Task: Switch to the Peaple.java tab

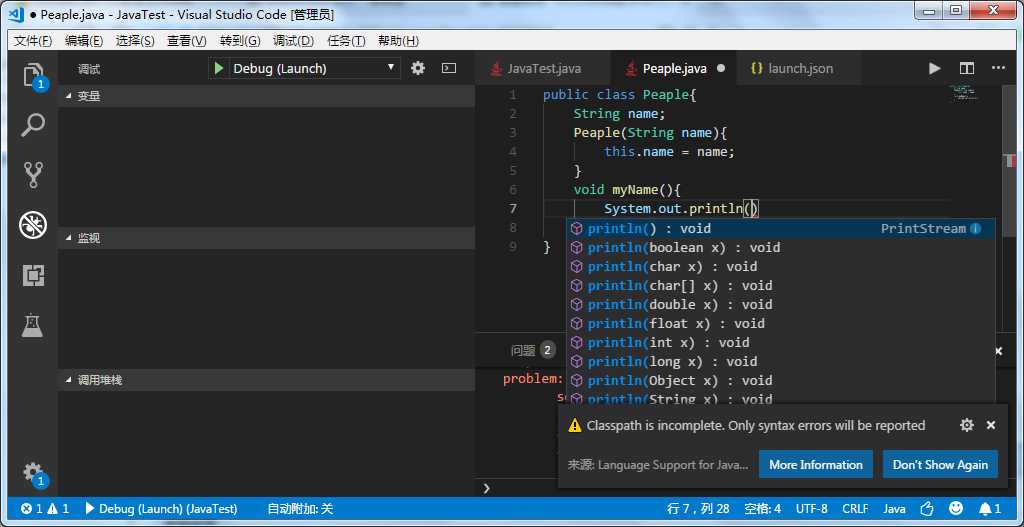Action: (674, 68)
